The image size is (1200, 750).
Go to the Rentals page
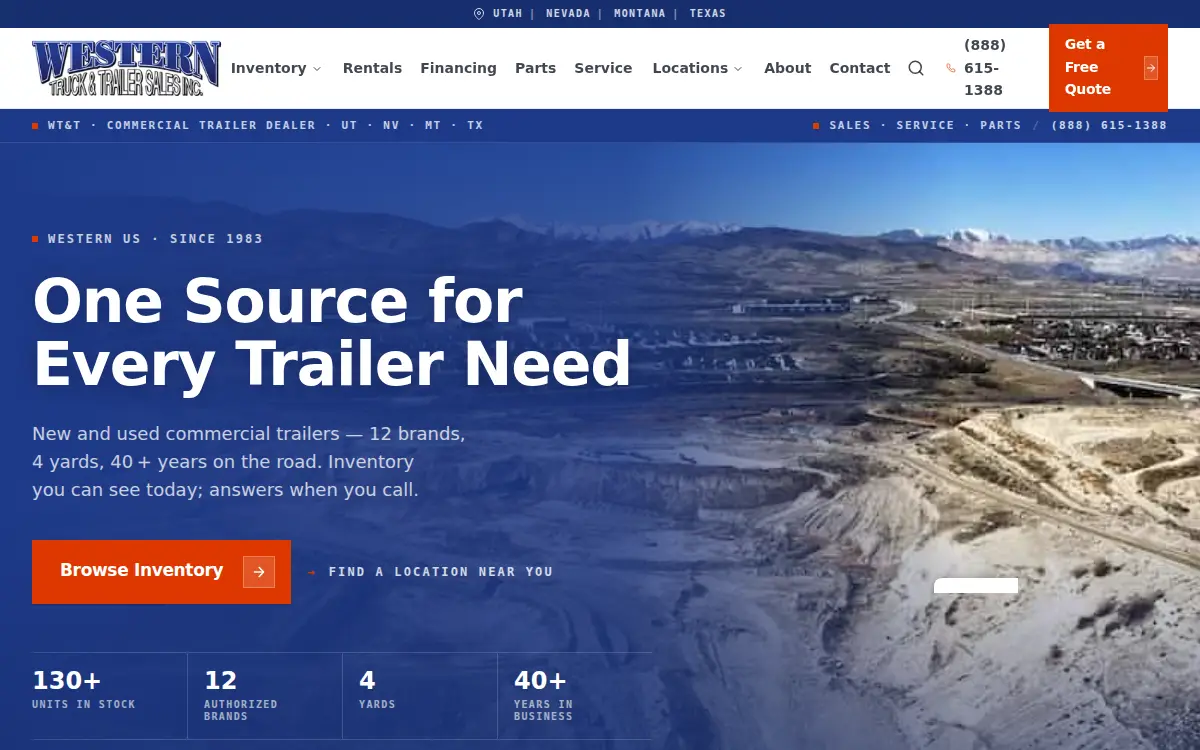(372, 68)
